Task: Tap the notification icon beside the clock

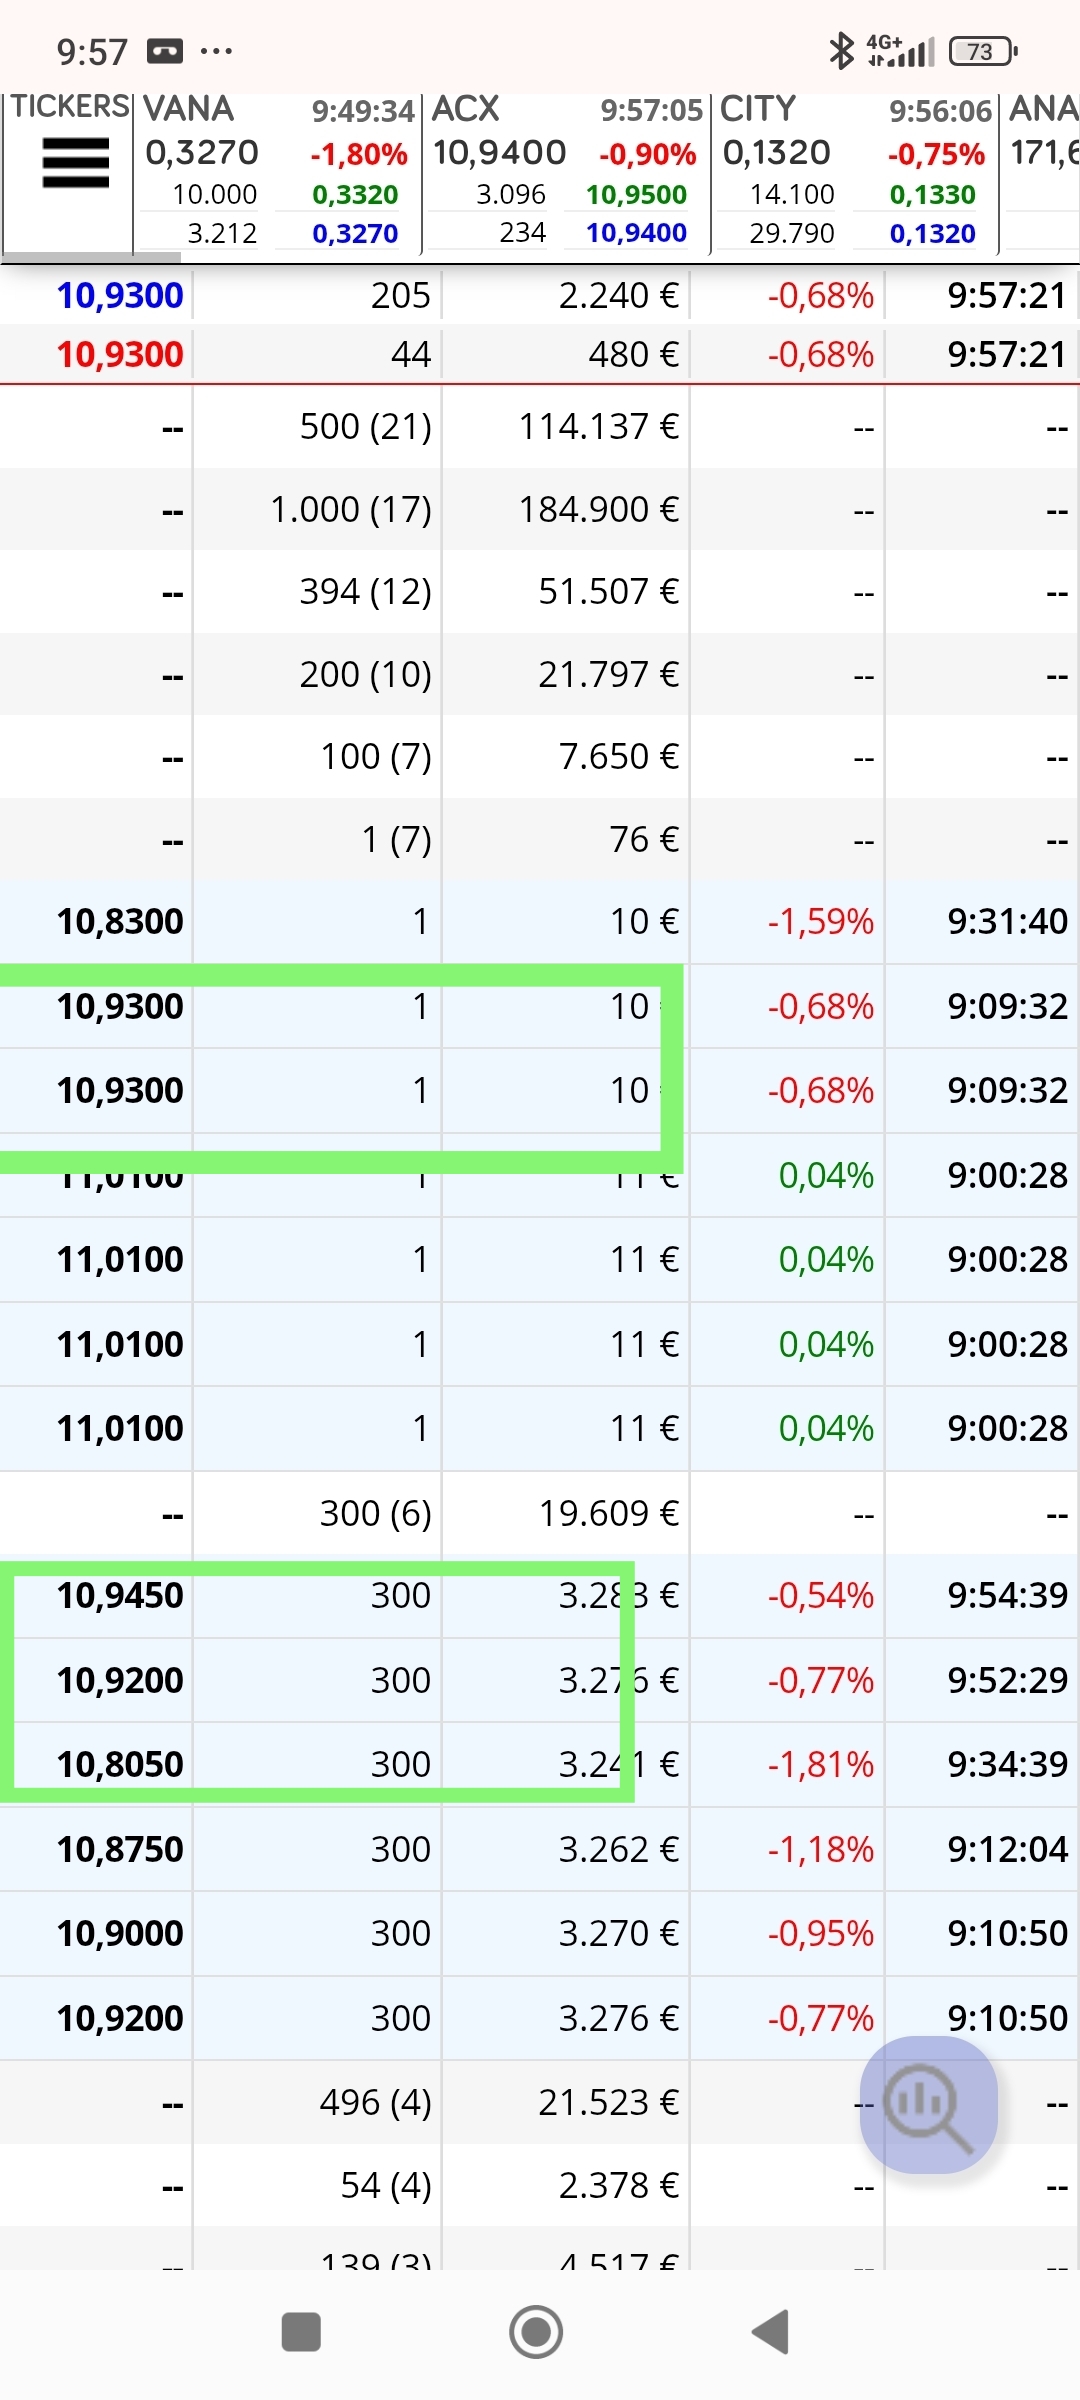Action: click(165, 51)
